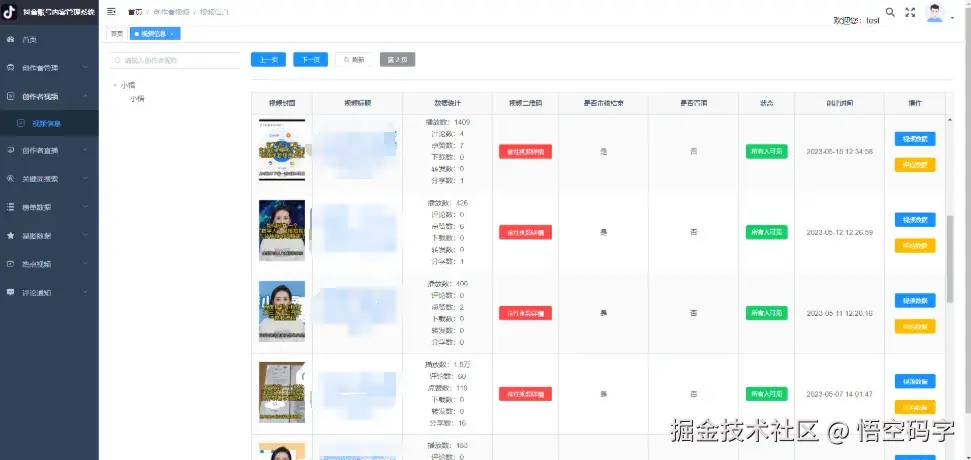Click the scrollbar up arrow above the table
The height and width of the screenshot is (460, 971).
coord(950,118)
